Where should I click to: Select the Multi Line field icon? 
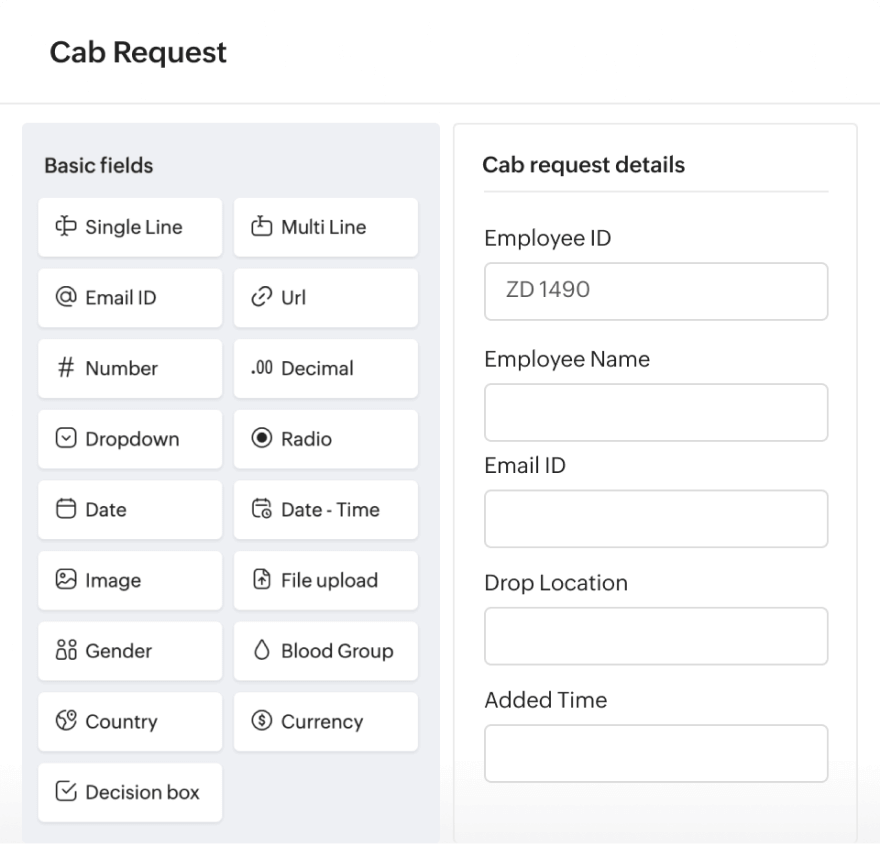point(325,227)
